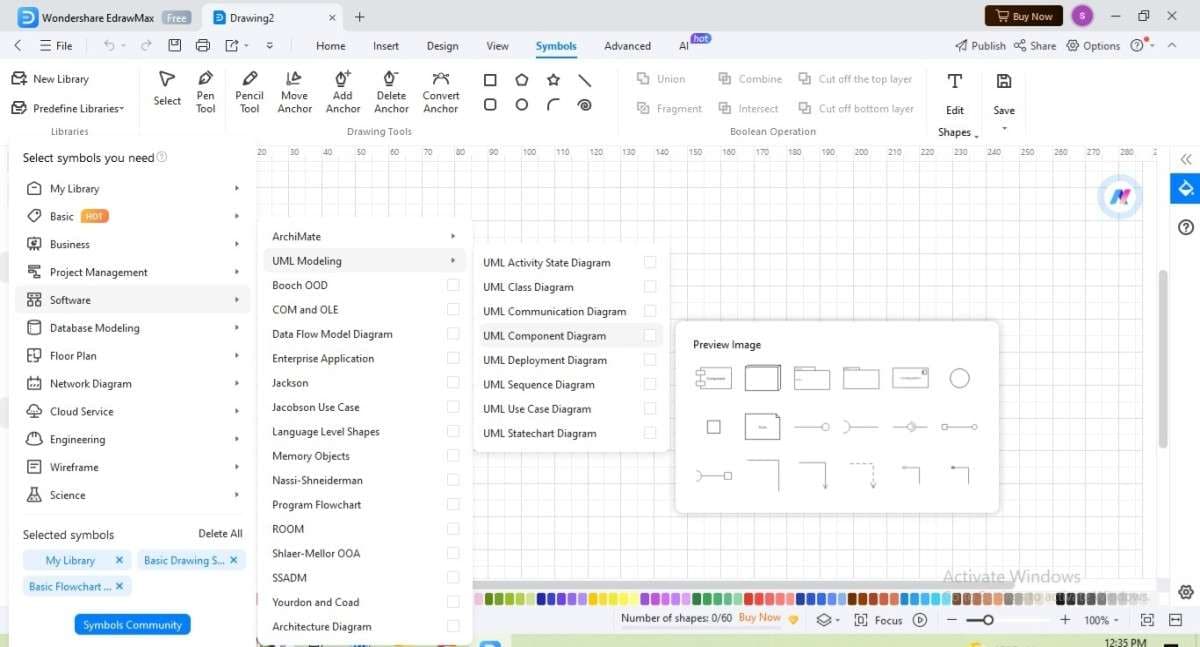Select the rounded rectangle tool
The height and width of the screenshot is (647, 1200).
click(490, 104)
